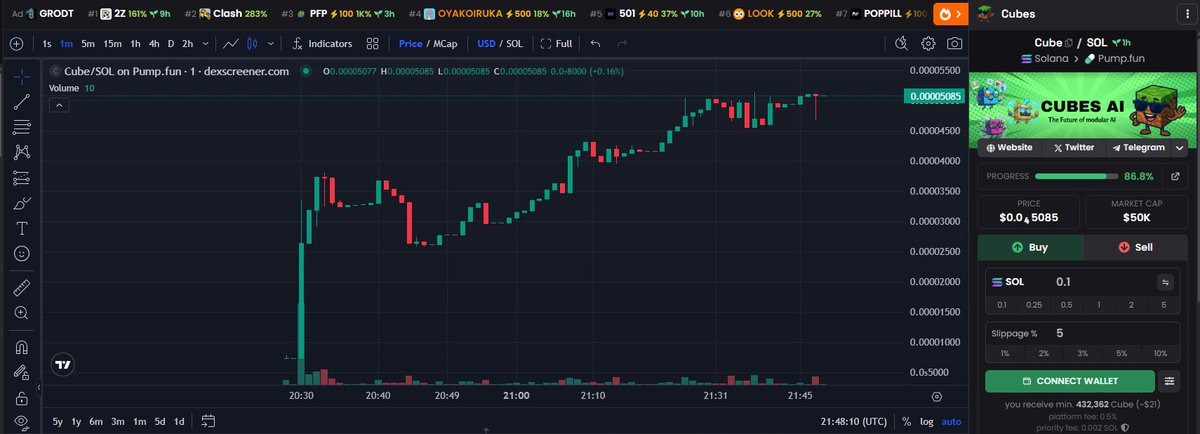The image size is (1200, 434).
Task: Set date range to 1d
Action: click(178, 421)
